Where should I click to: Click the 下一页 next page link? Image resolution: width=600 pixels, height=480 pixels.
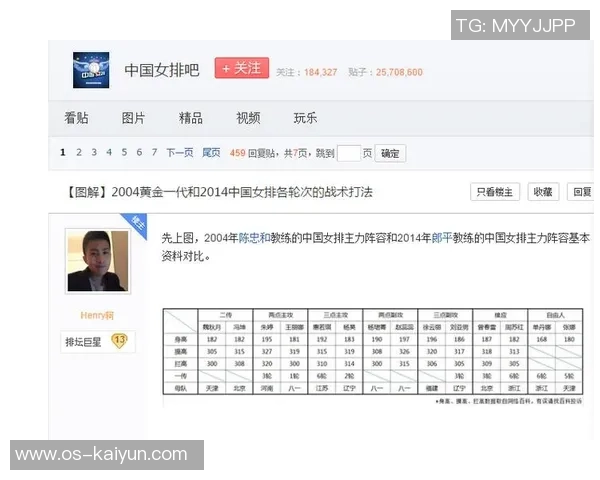(179, 153)
